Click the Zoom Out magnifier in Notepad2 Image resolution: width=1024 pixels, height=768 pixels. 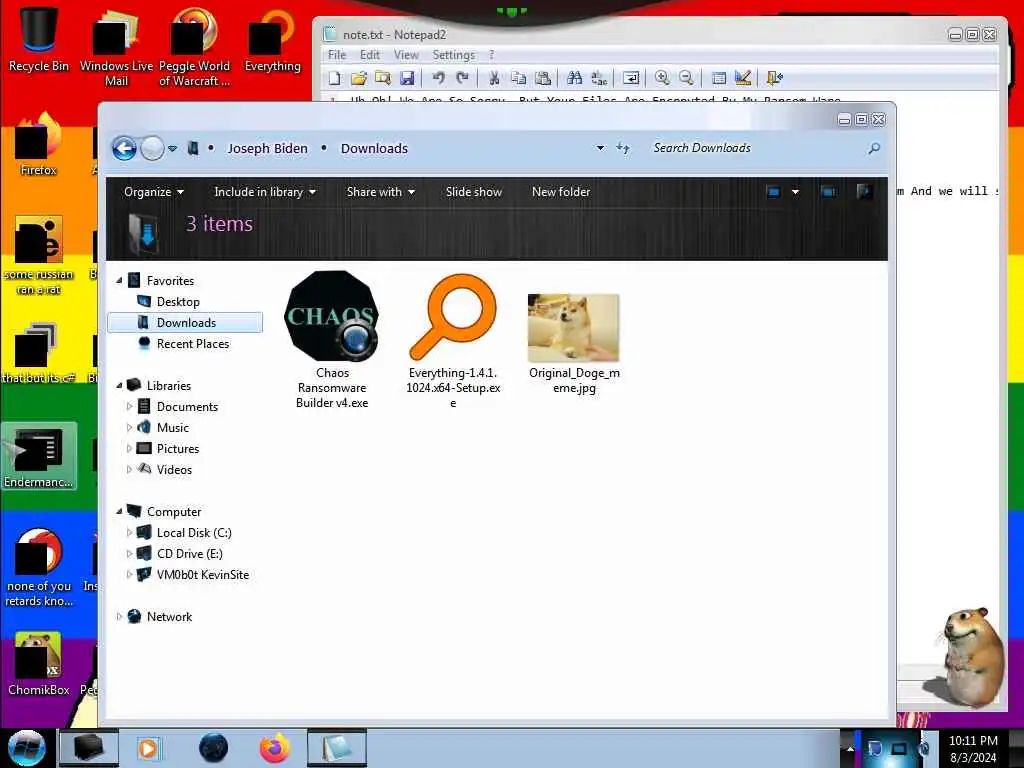point(686,78)
